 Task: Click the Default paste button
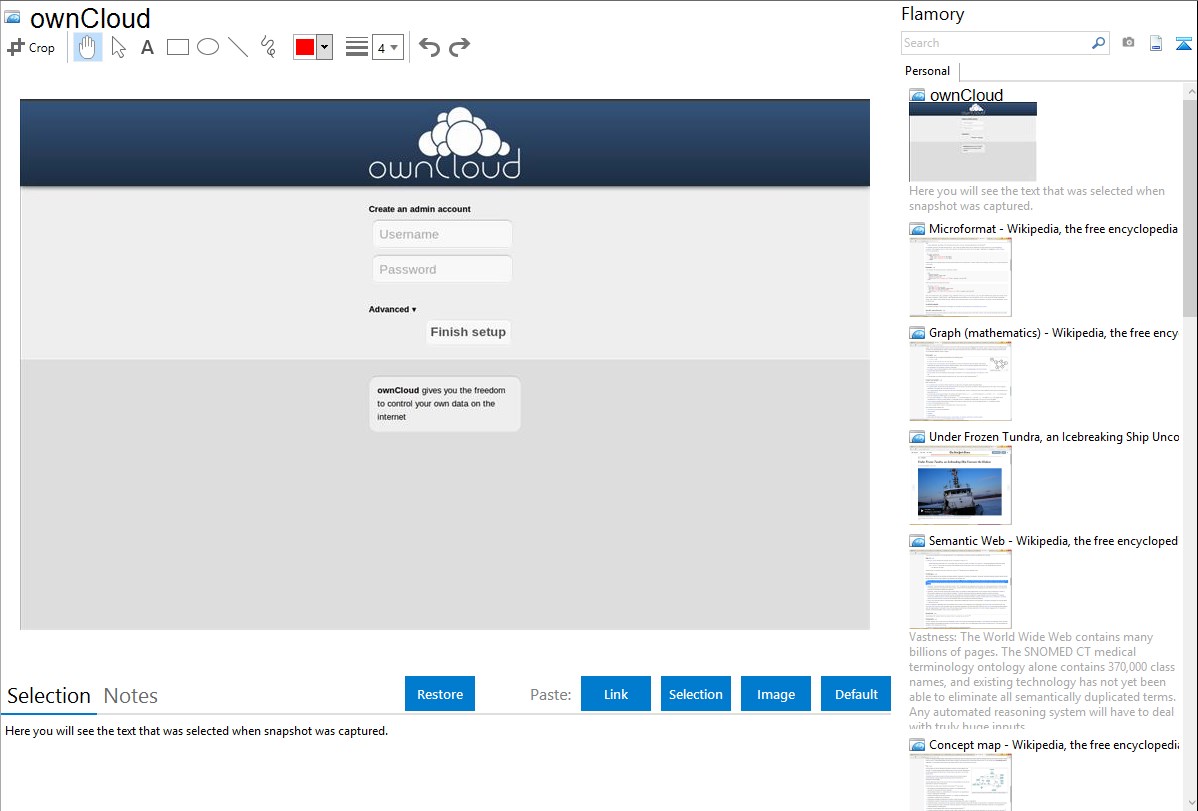[x=856, y=694]
